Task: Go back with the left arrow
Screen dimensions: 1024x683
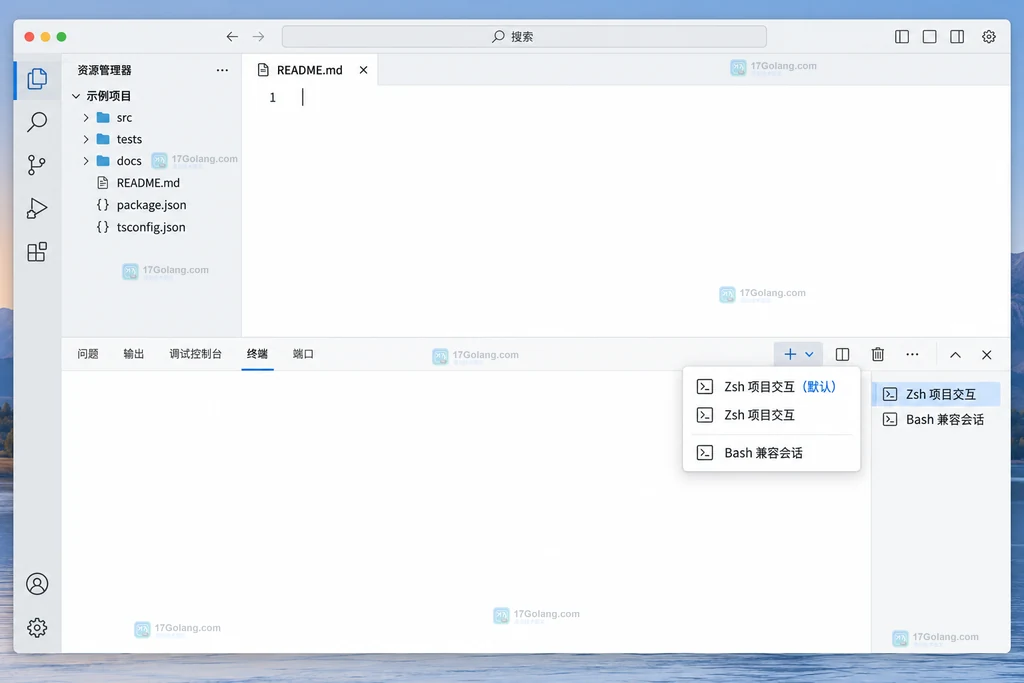Action: click(232, 37)
